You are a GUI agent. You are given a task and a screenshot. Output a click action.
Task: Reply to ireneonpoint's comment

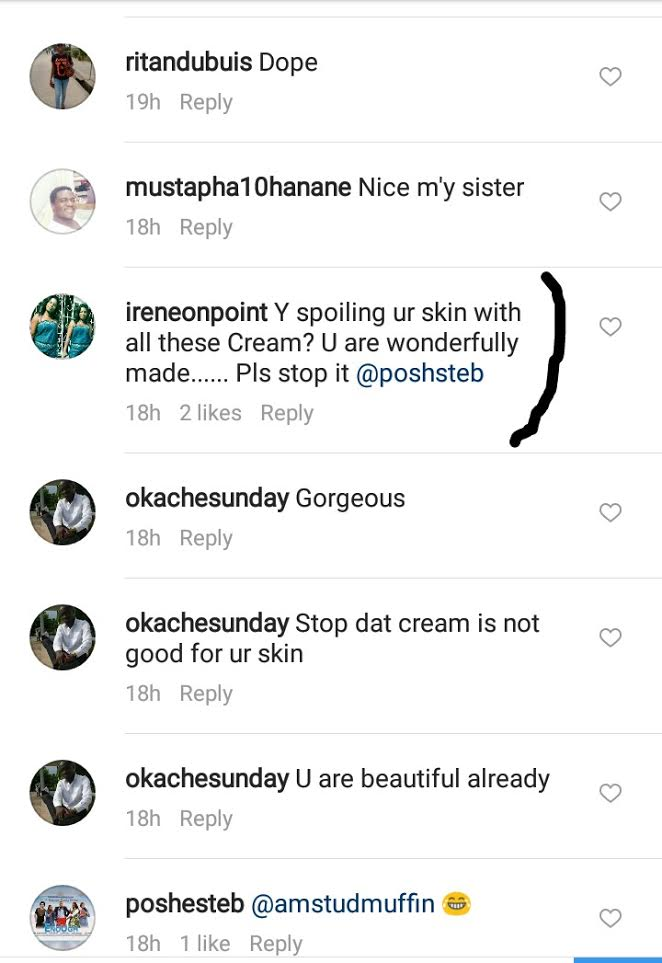tap(286, 413)
